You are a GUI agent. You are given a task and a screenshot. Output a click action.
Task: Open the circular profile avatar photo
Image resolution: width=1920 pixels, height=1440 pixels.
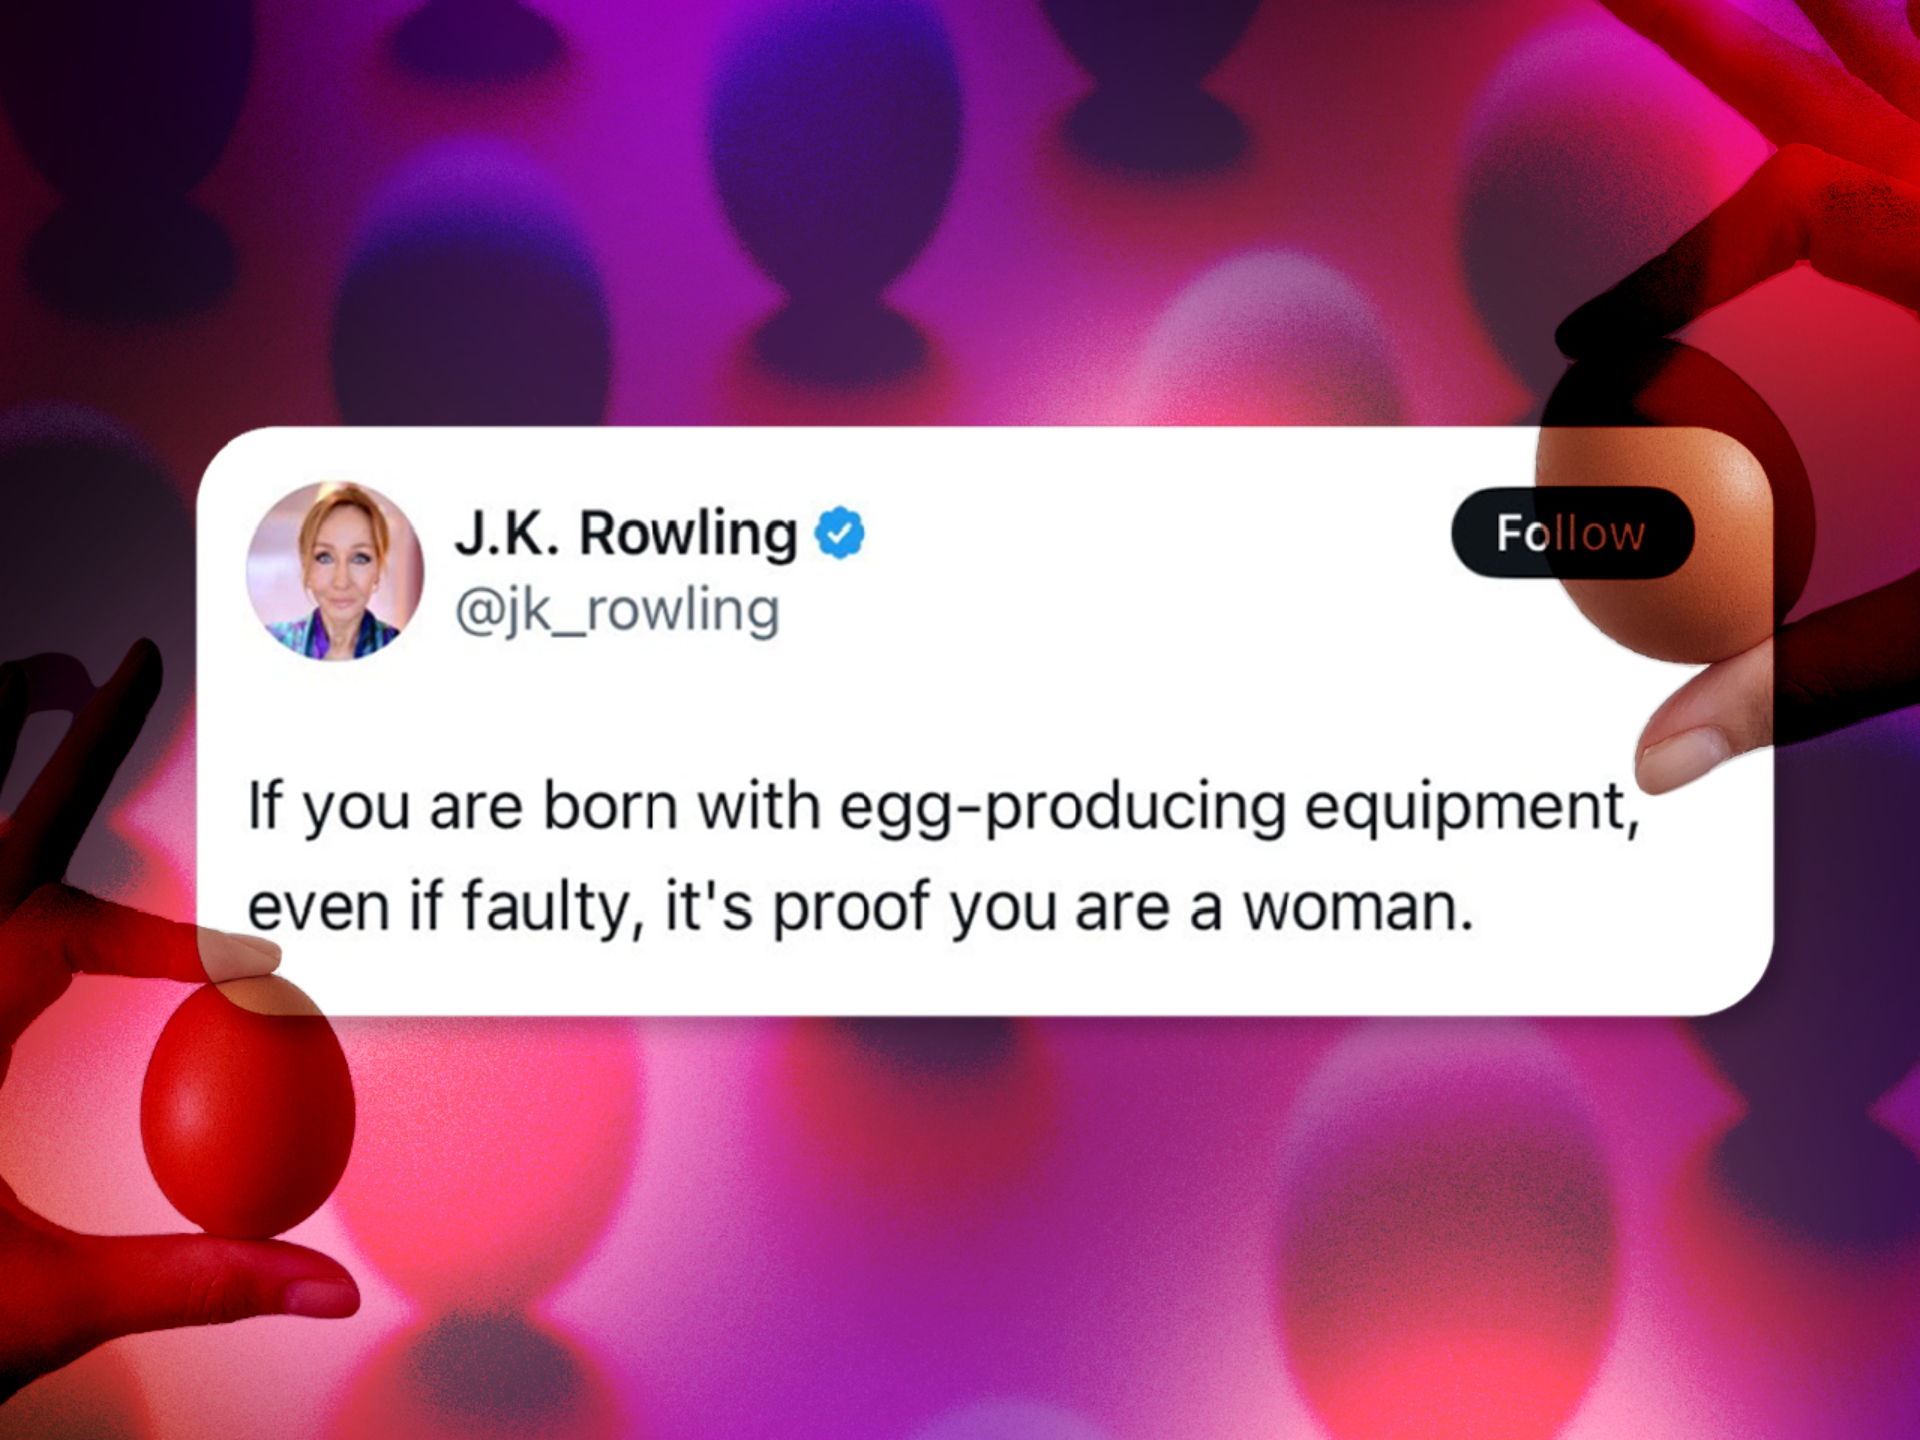335,570
